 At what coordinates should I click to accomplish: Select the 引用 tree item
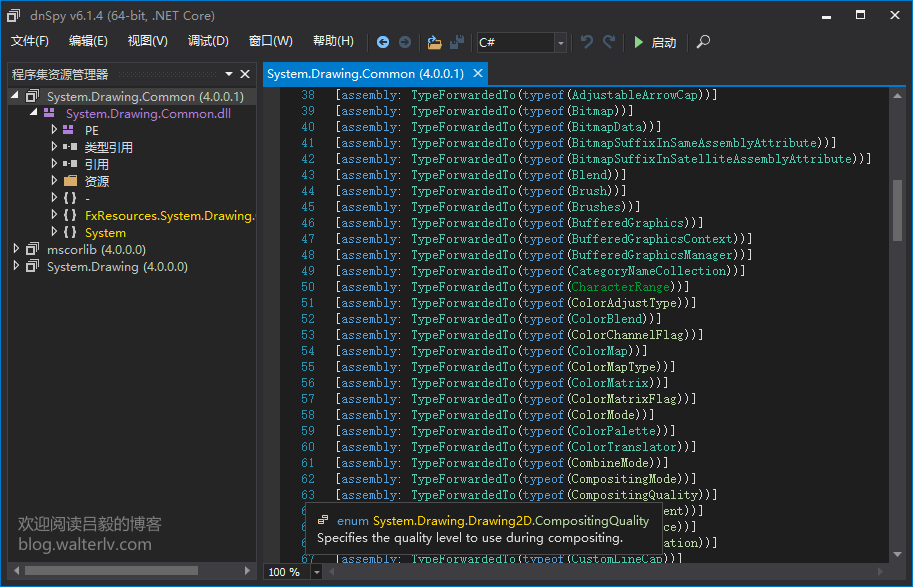click(x=96, y=164)
